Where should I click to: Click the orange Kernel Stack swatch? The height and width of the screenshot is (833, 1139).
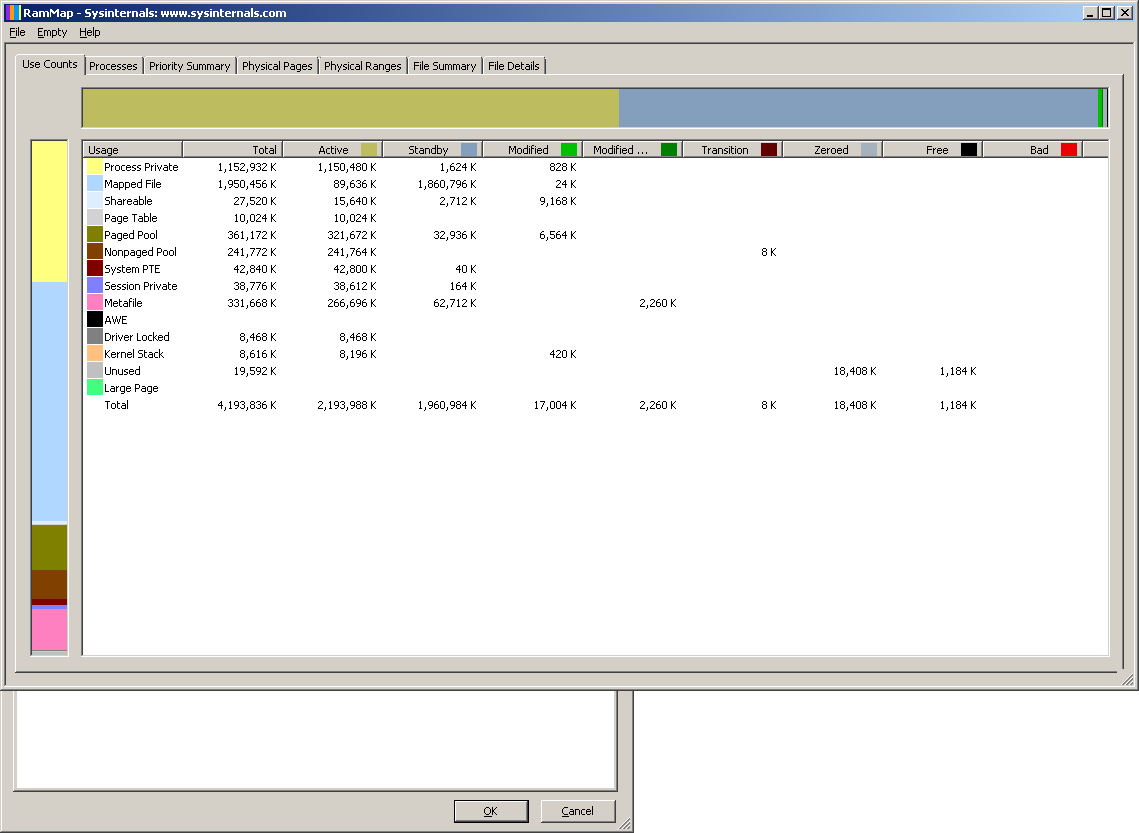(95, 354)
